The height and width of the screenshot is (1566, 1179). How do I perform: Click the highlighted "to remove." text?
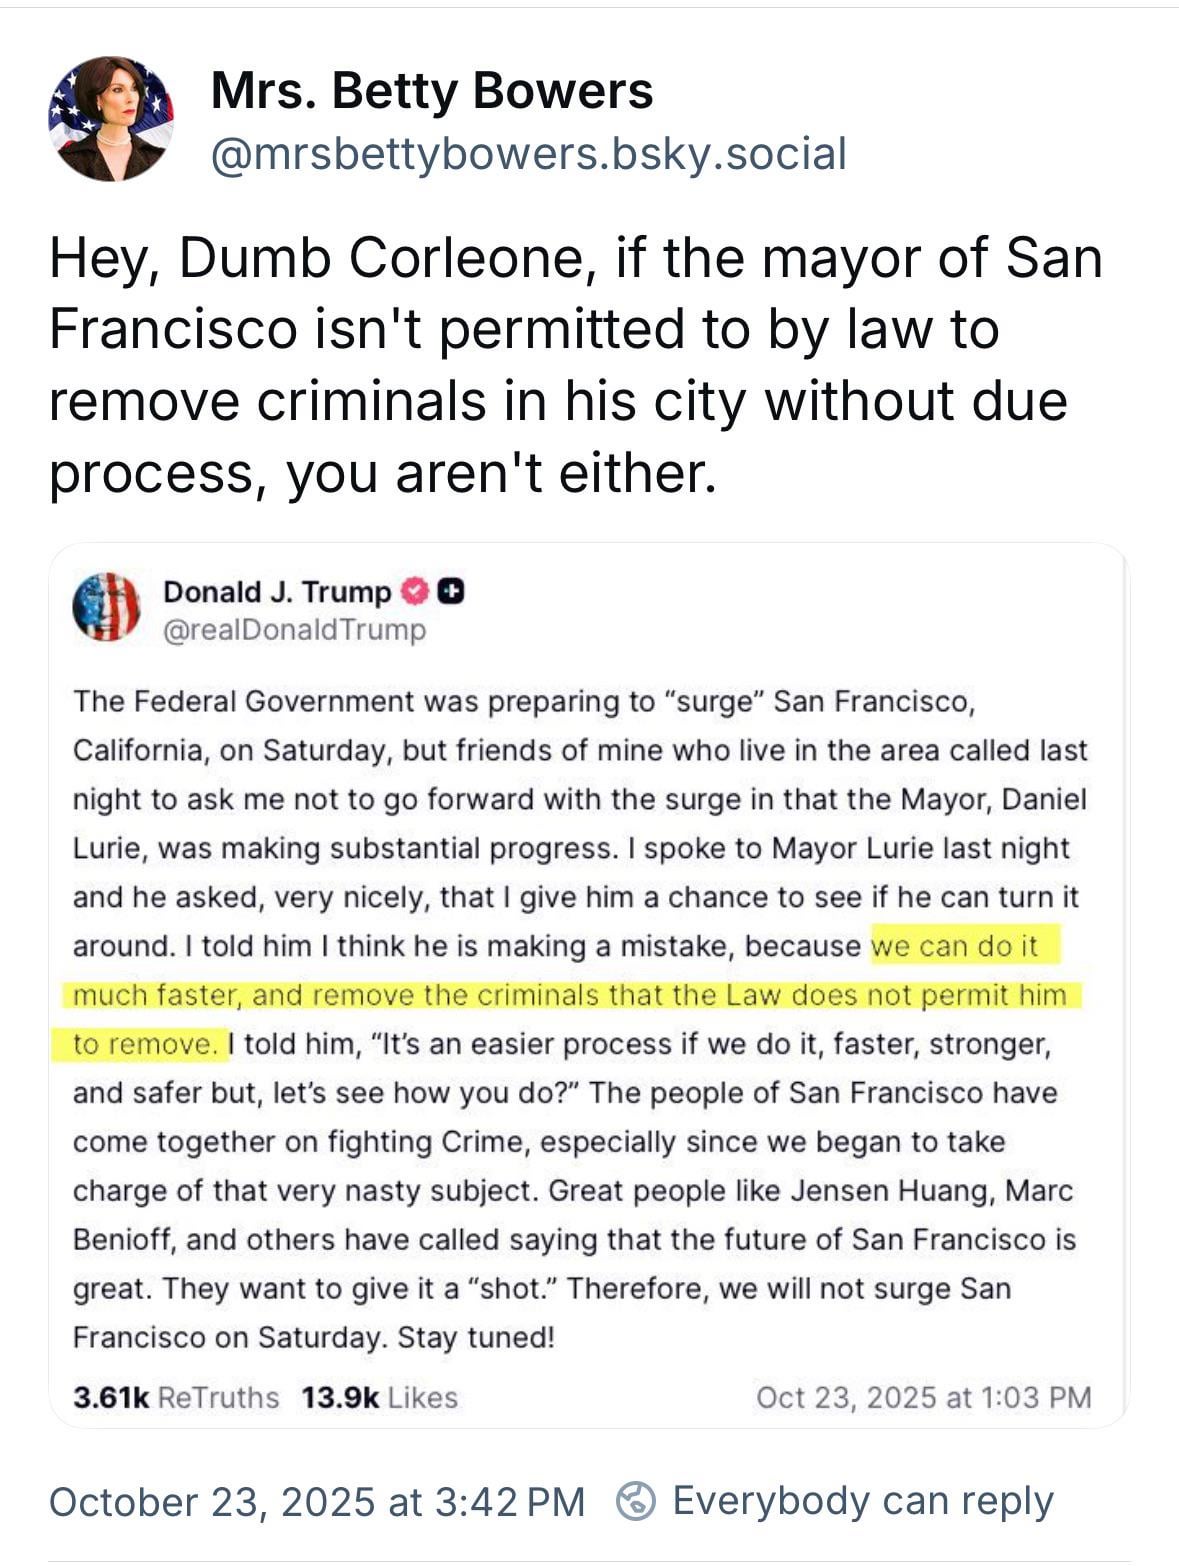click(x=145, y=1045)
